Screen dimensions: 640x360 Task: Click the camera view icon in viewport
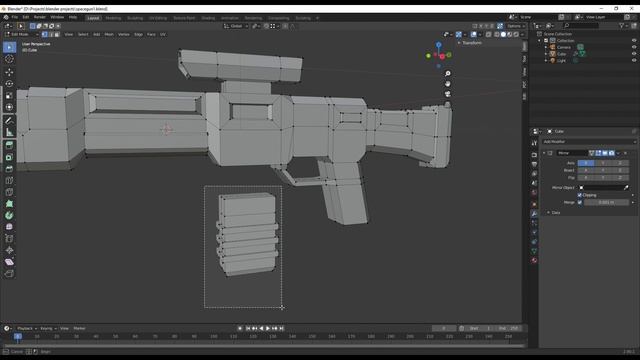click(448, 94)
